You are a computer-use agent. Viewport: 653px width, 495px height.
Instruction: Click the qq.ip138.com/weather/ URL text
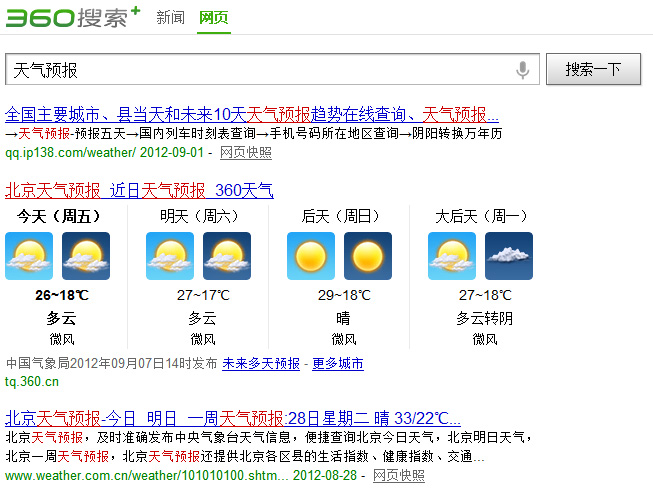point(70,152)
